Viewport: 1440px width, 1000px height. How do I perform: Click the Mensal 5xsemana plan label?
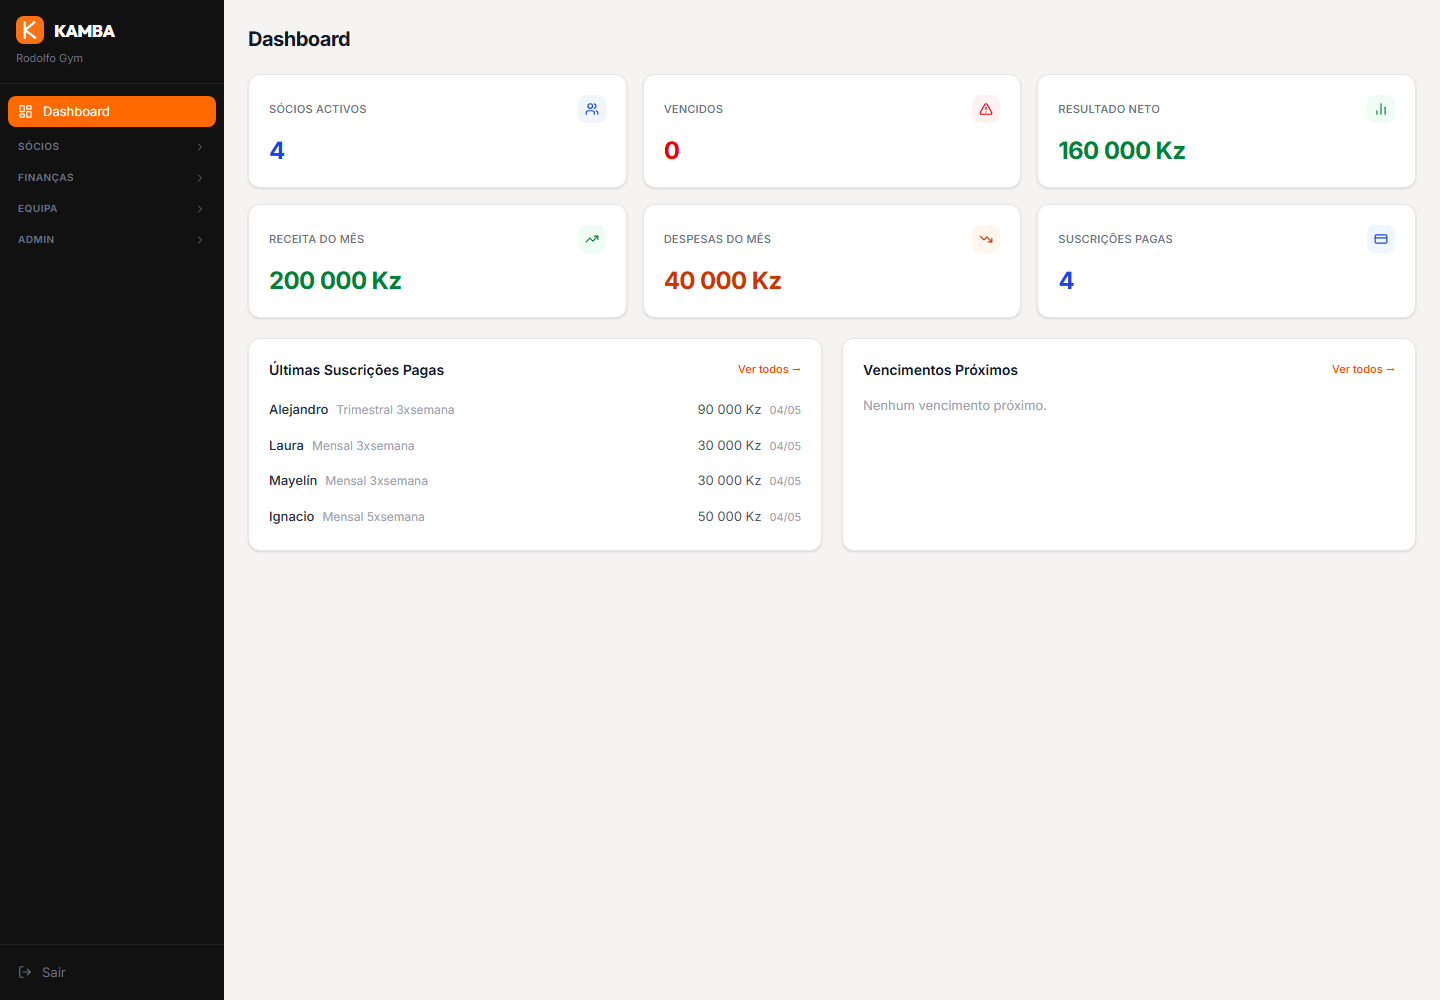pyautogui.click(x=373, y=517)
